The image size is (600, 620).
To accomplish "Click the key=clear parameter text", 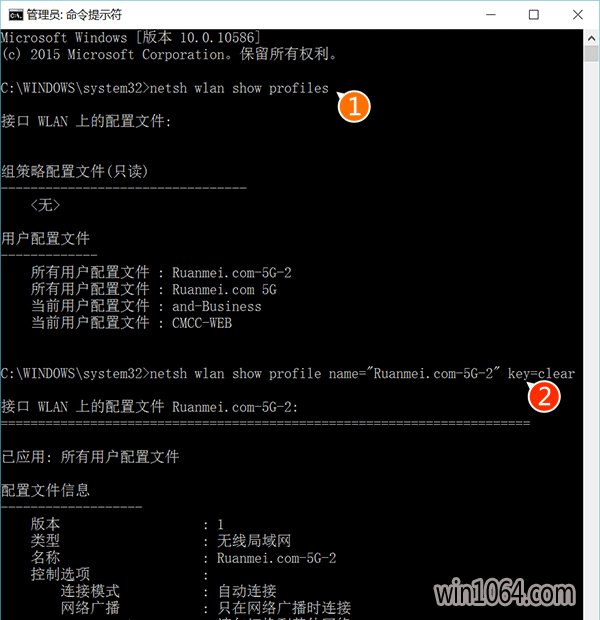I will (541, 374).
